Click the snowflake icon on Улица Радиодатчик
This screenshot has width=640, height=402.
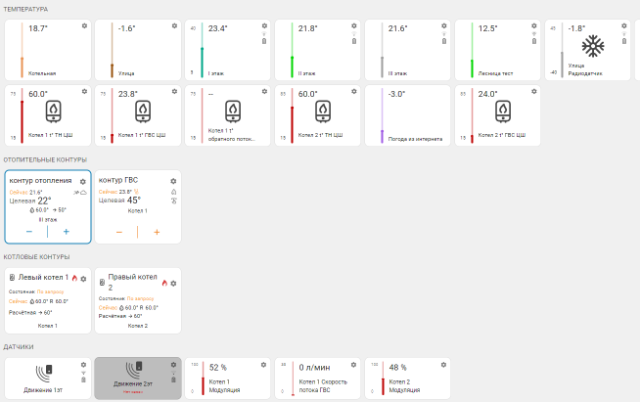[594, 47]
